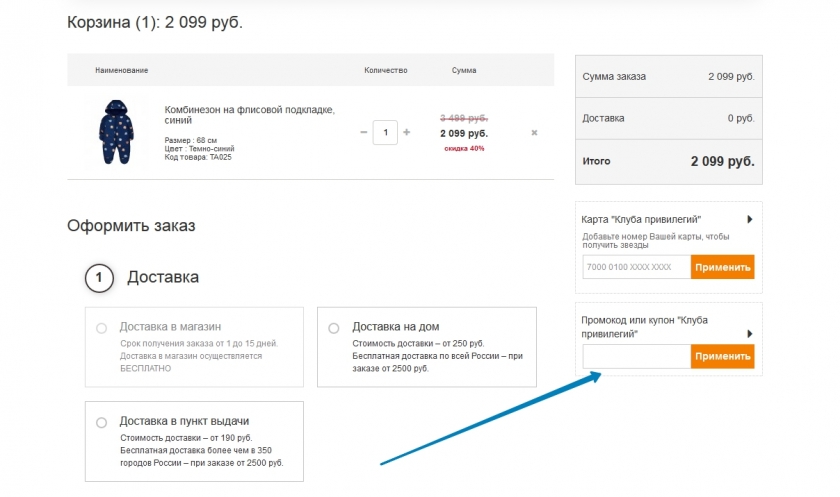This screenshot has height=497, width=840.
Task: Click the Количество column header
Action: coord(385,70)
